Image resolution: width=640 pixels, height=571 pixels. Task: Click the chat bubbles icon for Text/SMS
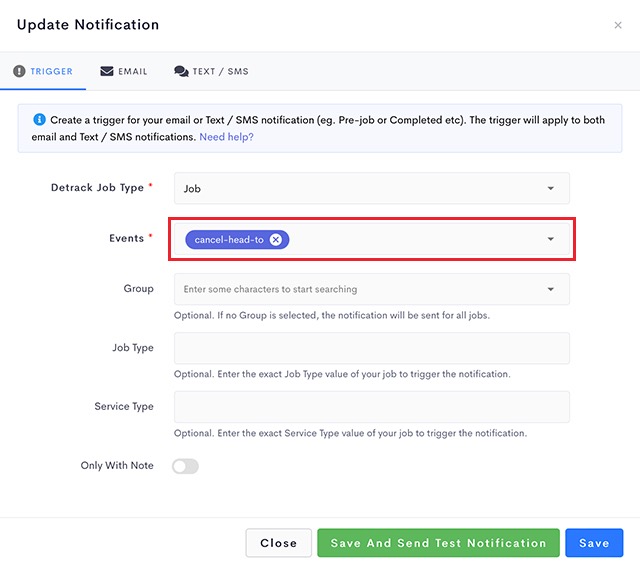(x=181, y=71)
